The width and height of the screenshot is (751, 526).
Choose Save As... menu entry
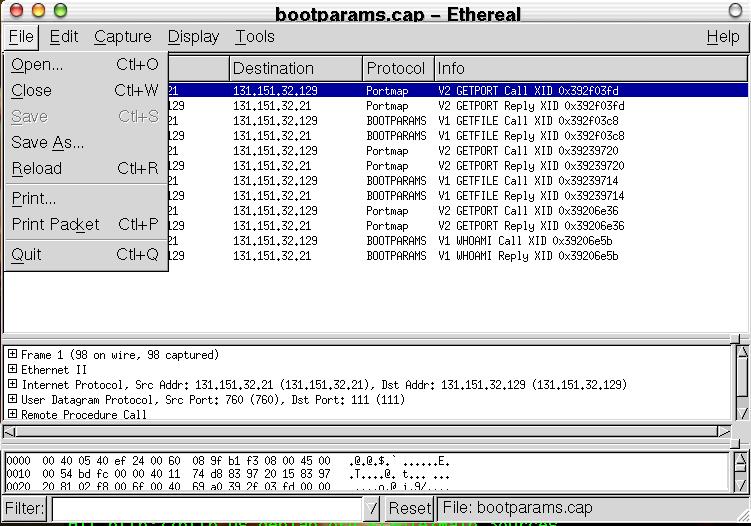click(85, 142)
